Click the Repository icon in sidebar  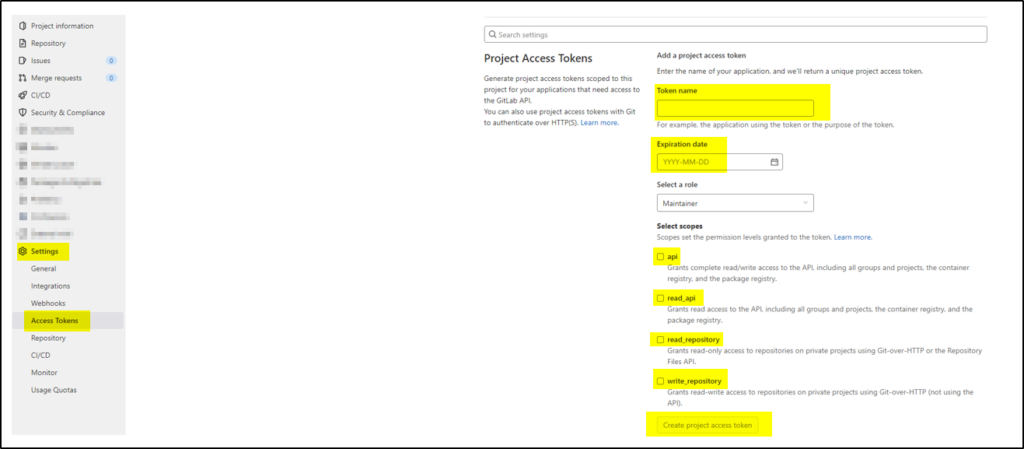click(x=22, y=43)
